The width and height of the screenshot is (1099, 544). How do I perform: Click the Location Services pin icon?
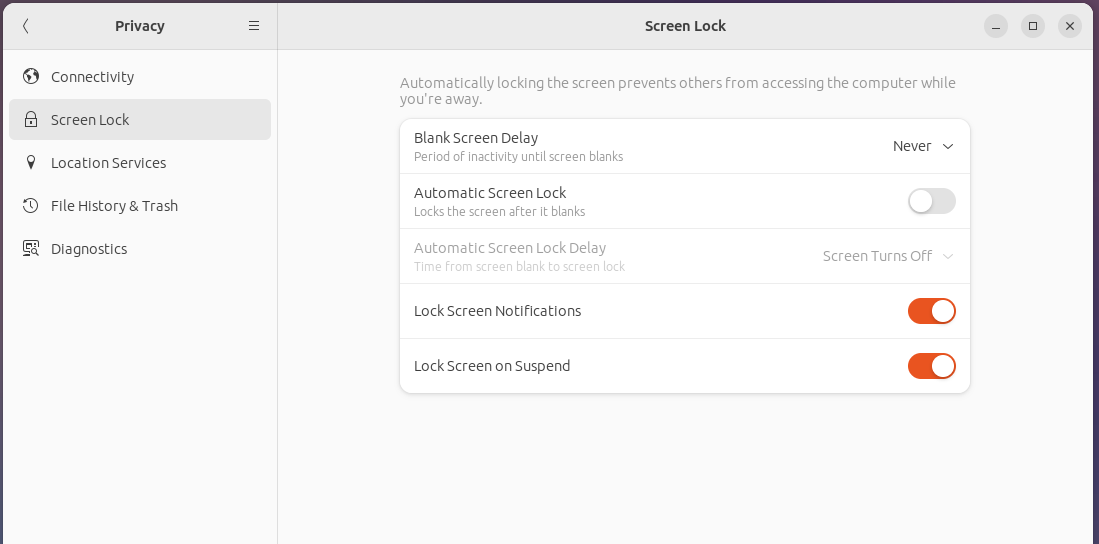[31, 163]
